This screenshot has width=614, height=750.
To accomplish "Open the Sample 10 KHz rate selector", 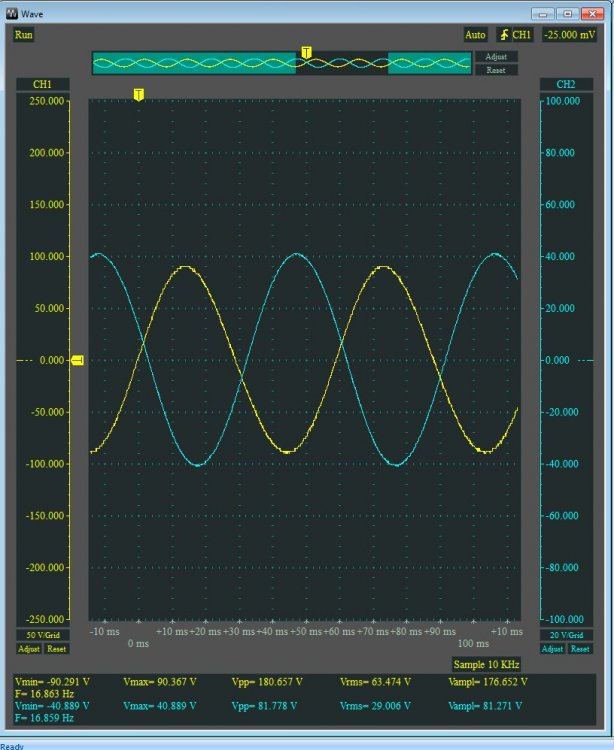I will [x=485, y=663].
